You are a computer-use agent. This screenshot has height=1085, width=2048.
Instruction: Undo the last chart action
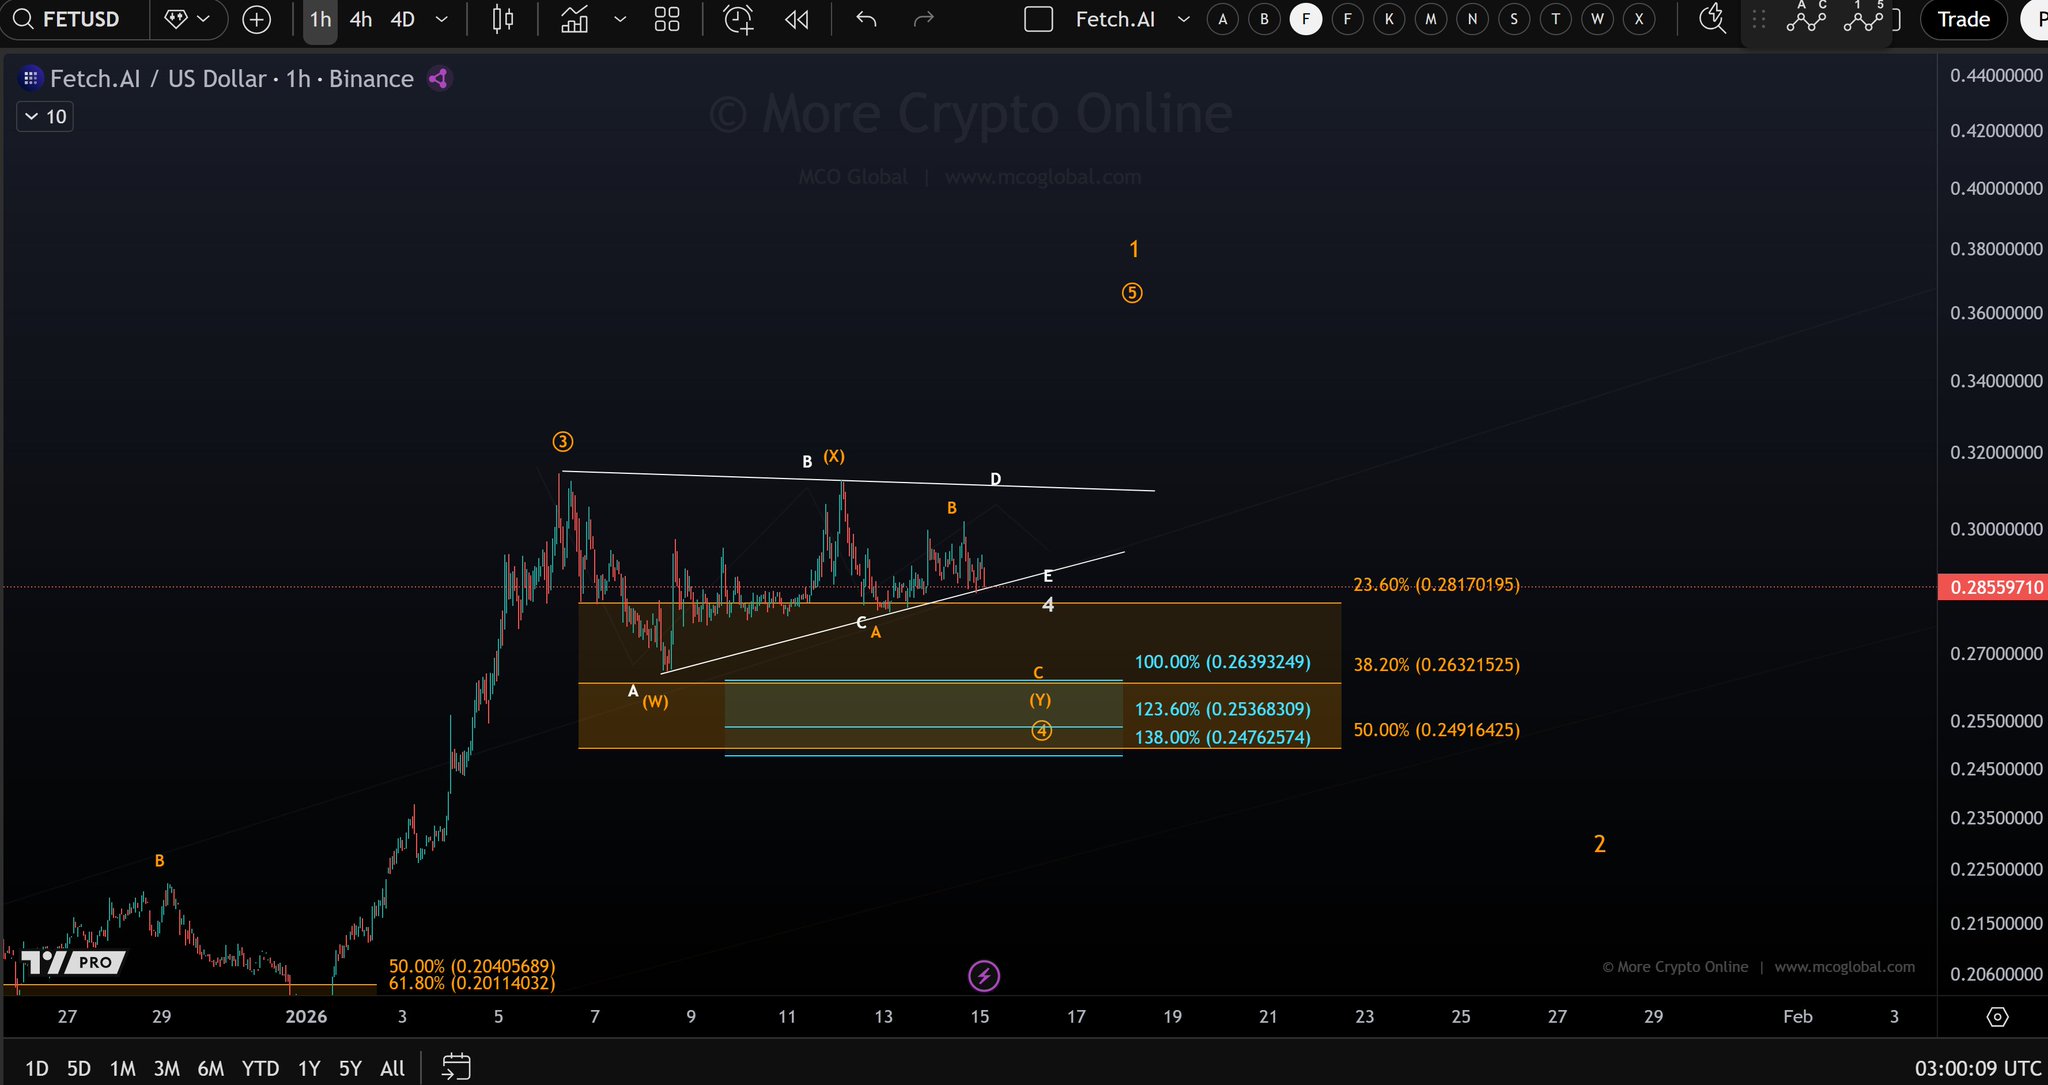point(866,19)
